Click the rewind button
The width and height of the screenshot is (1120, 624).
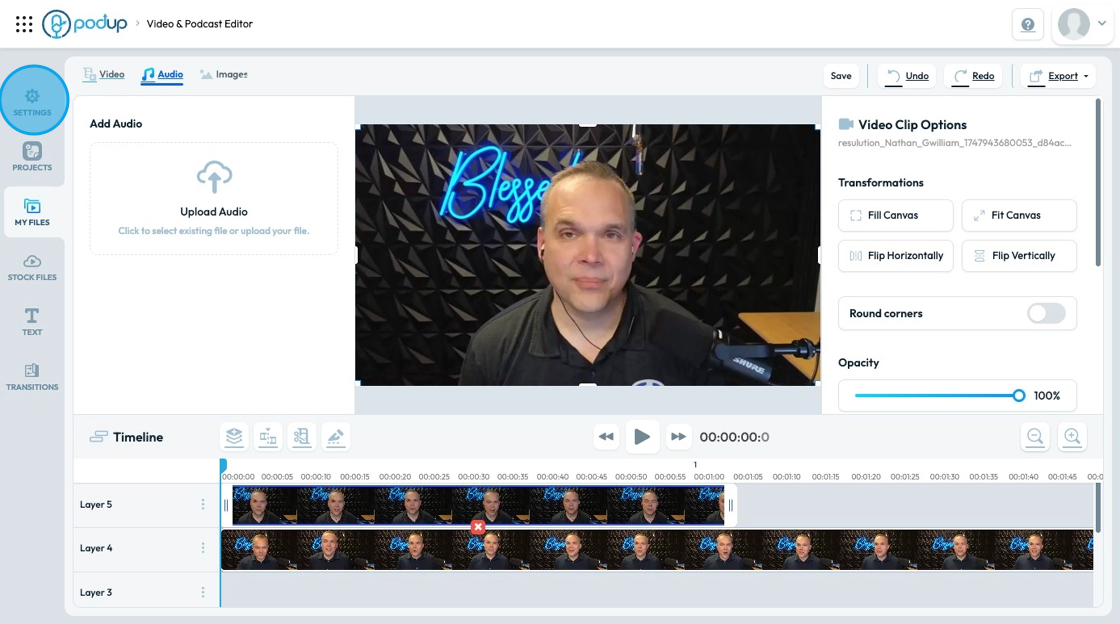pyautogui.click(x=606, y=437)
